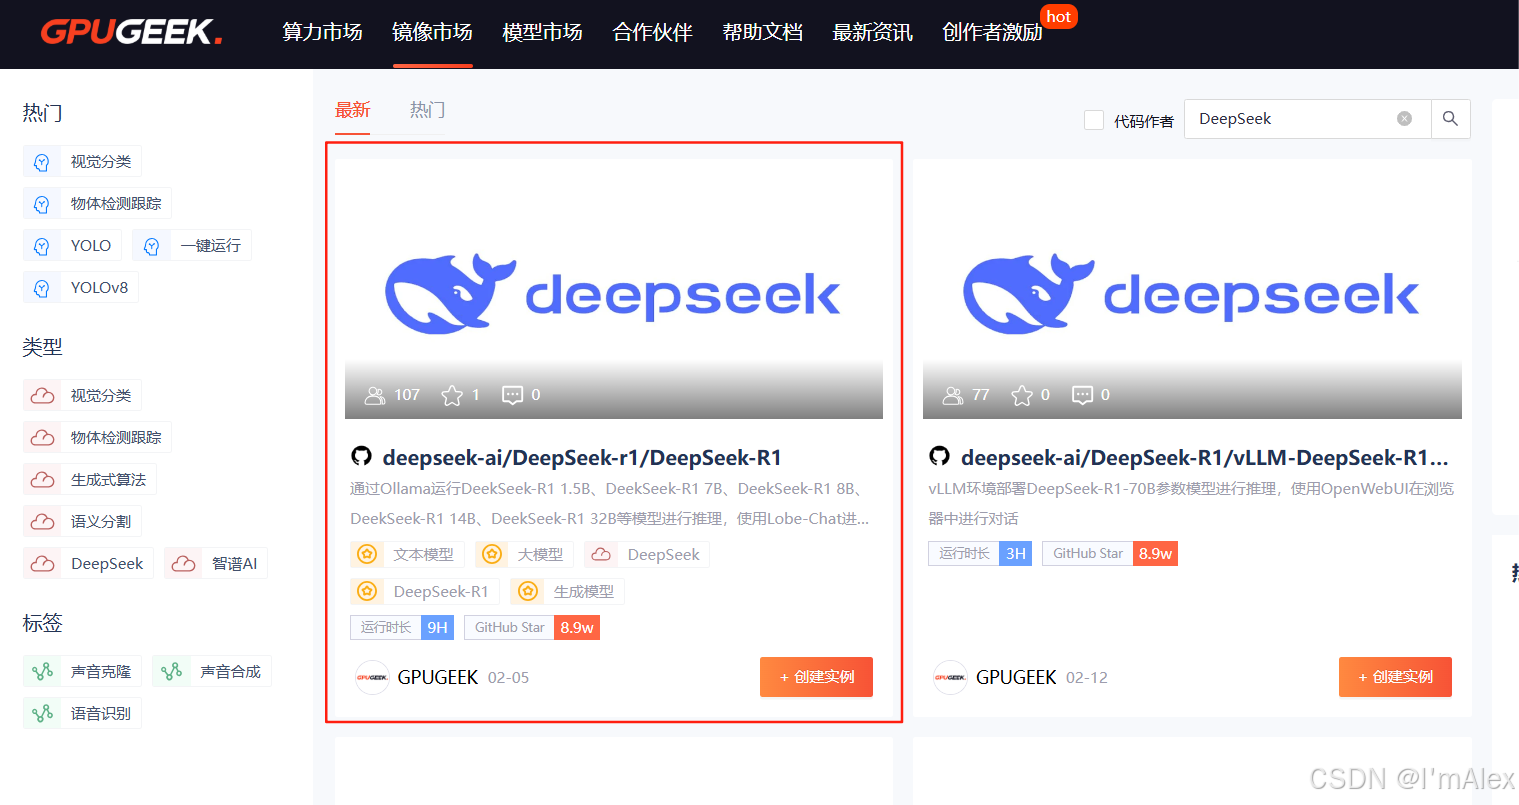Select the 语义分割 type tag
The width and height of the screenshot is (1519, 805).
click(x=82, y=521)
